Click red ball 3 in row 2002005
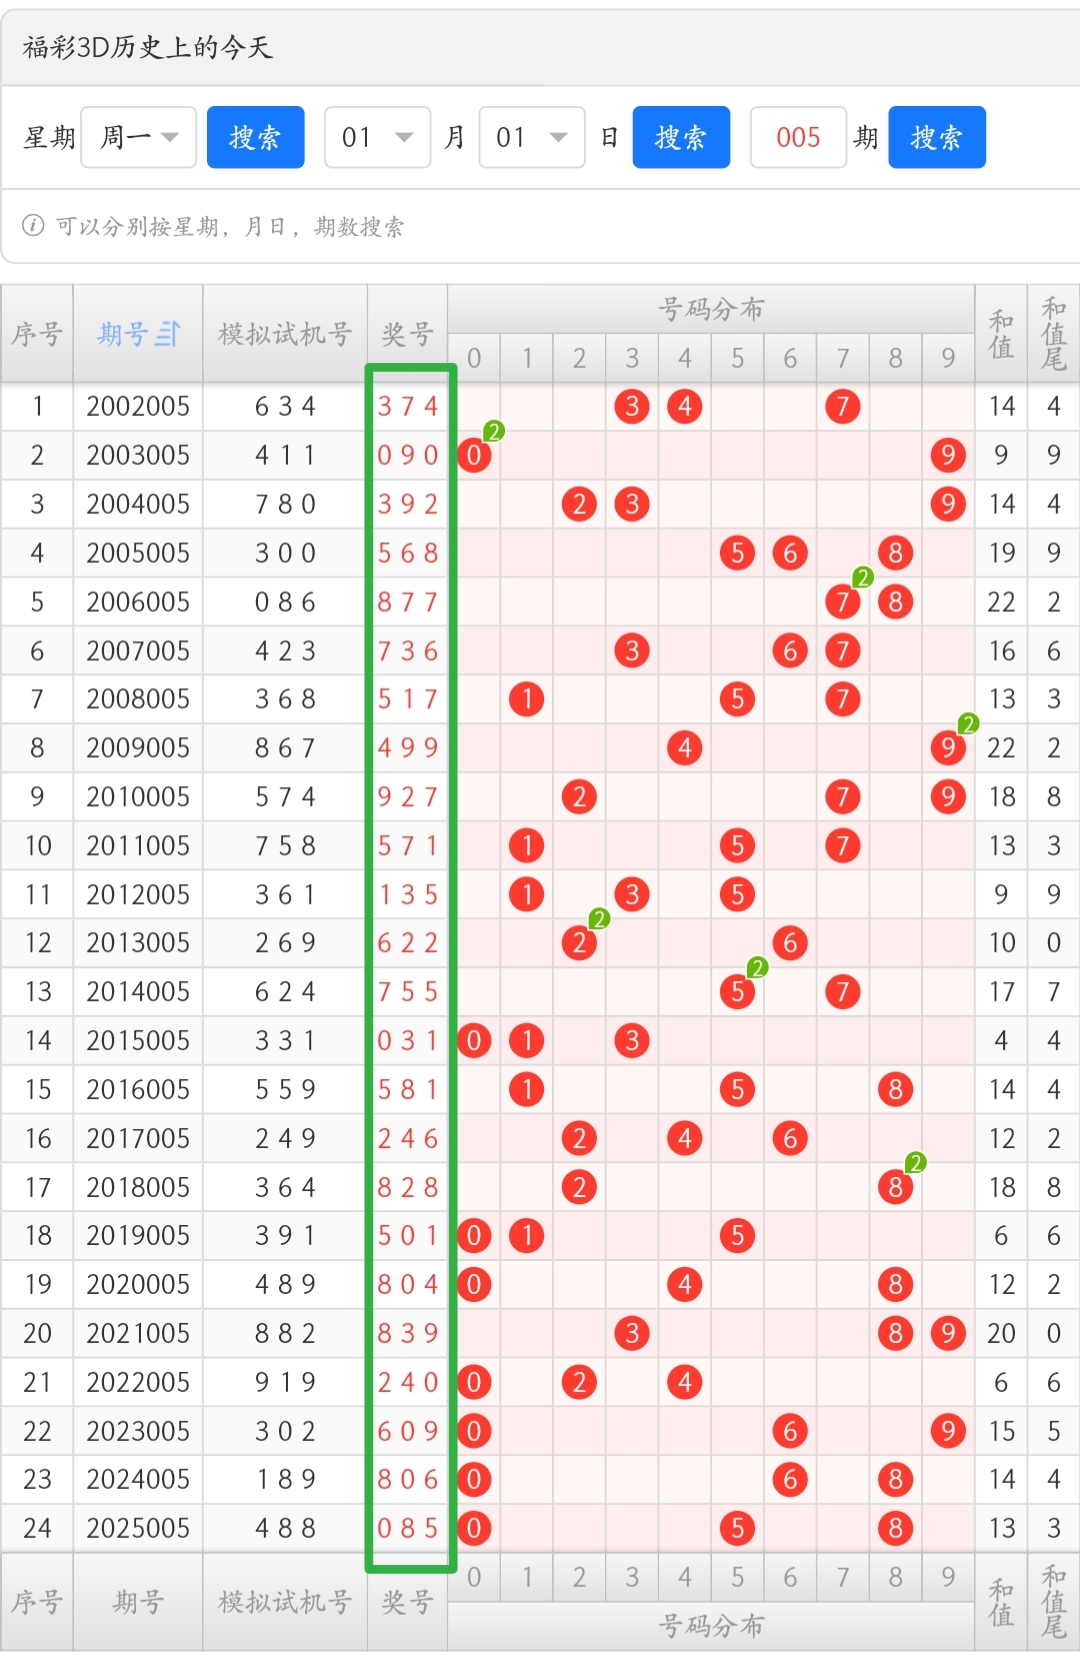The image size is (1080, 1658). pyautogui.click(x=632, y=406)
